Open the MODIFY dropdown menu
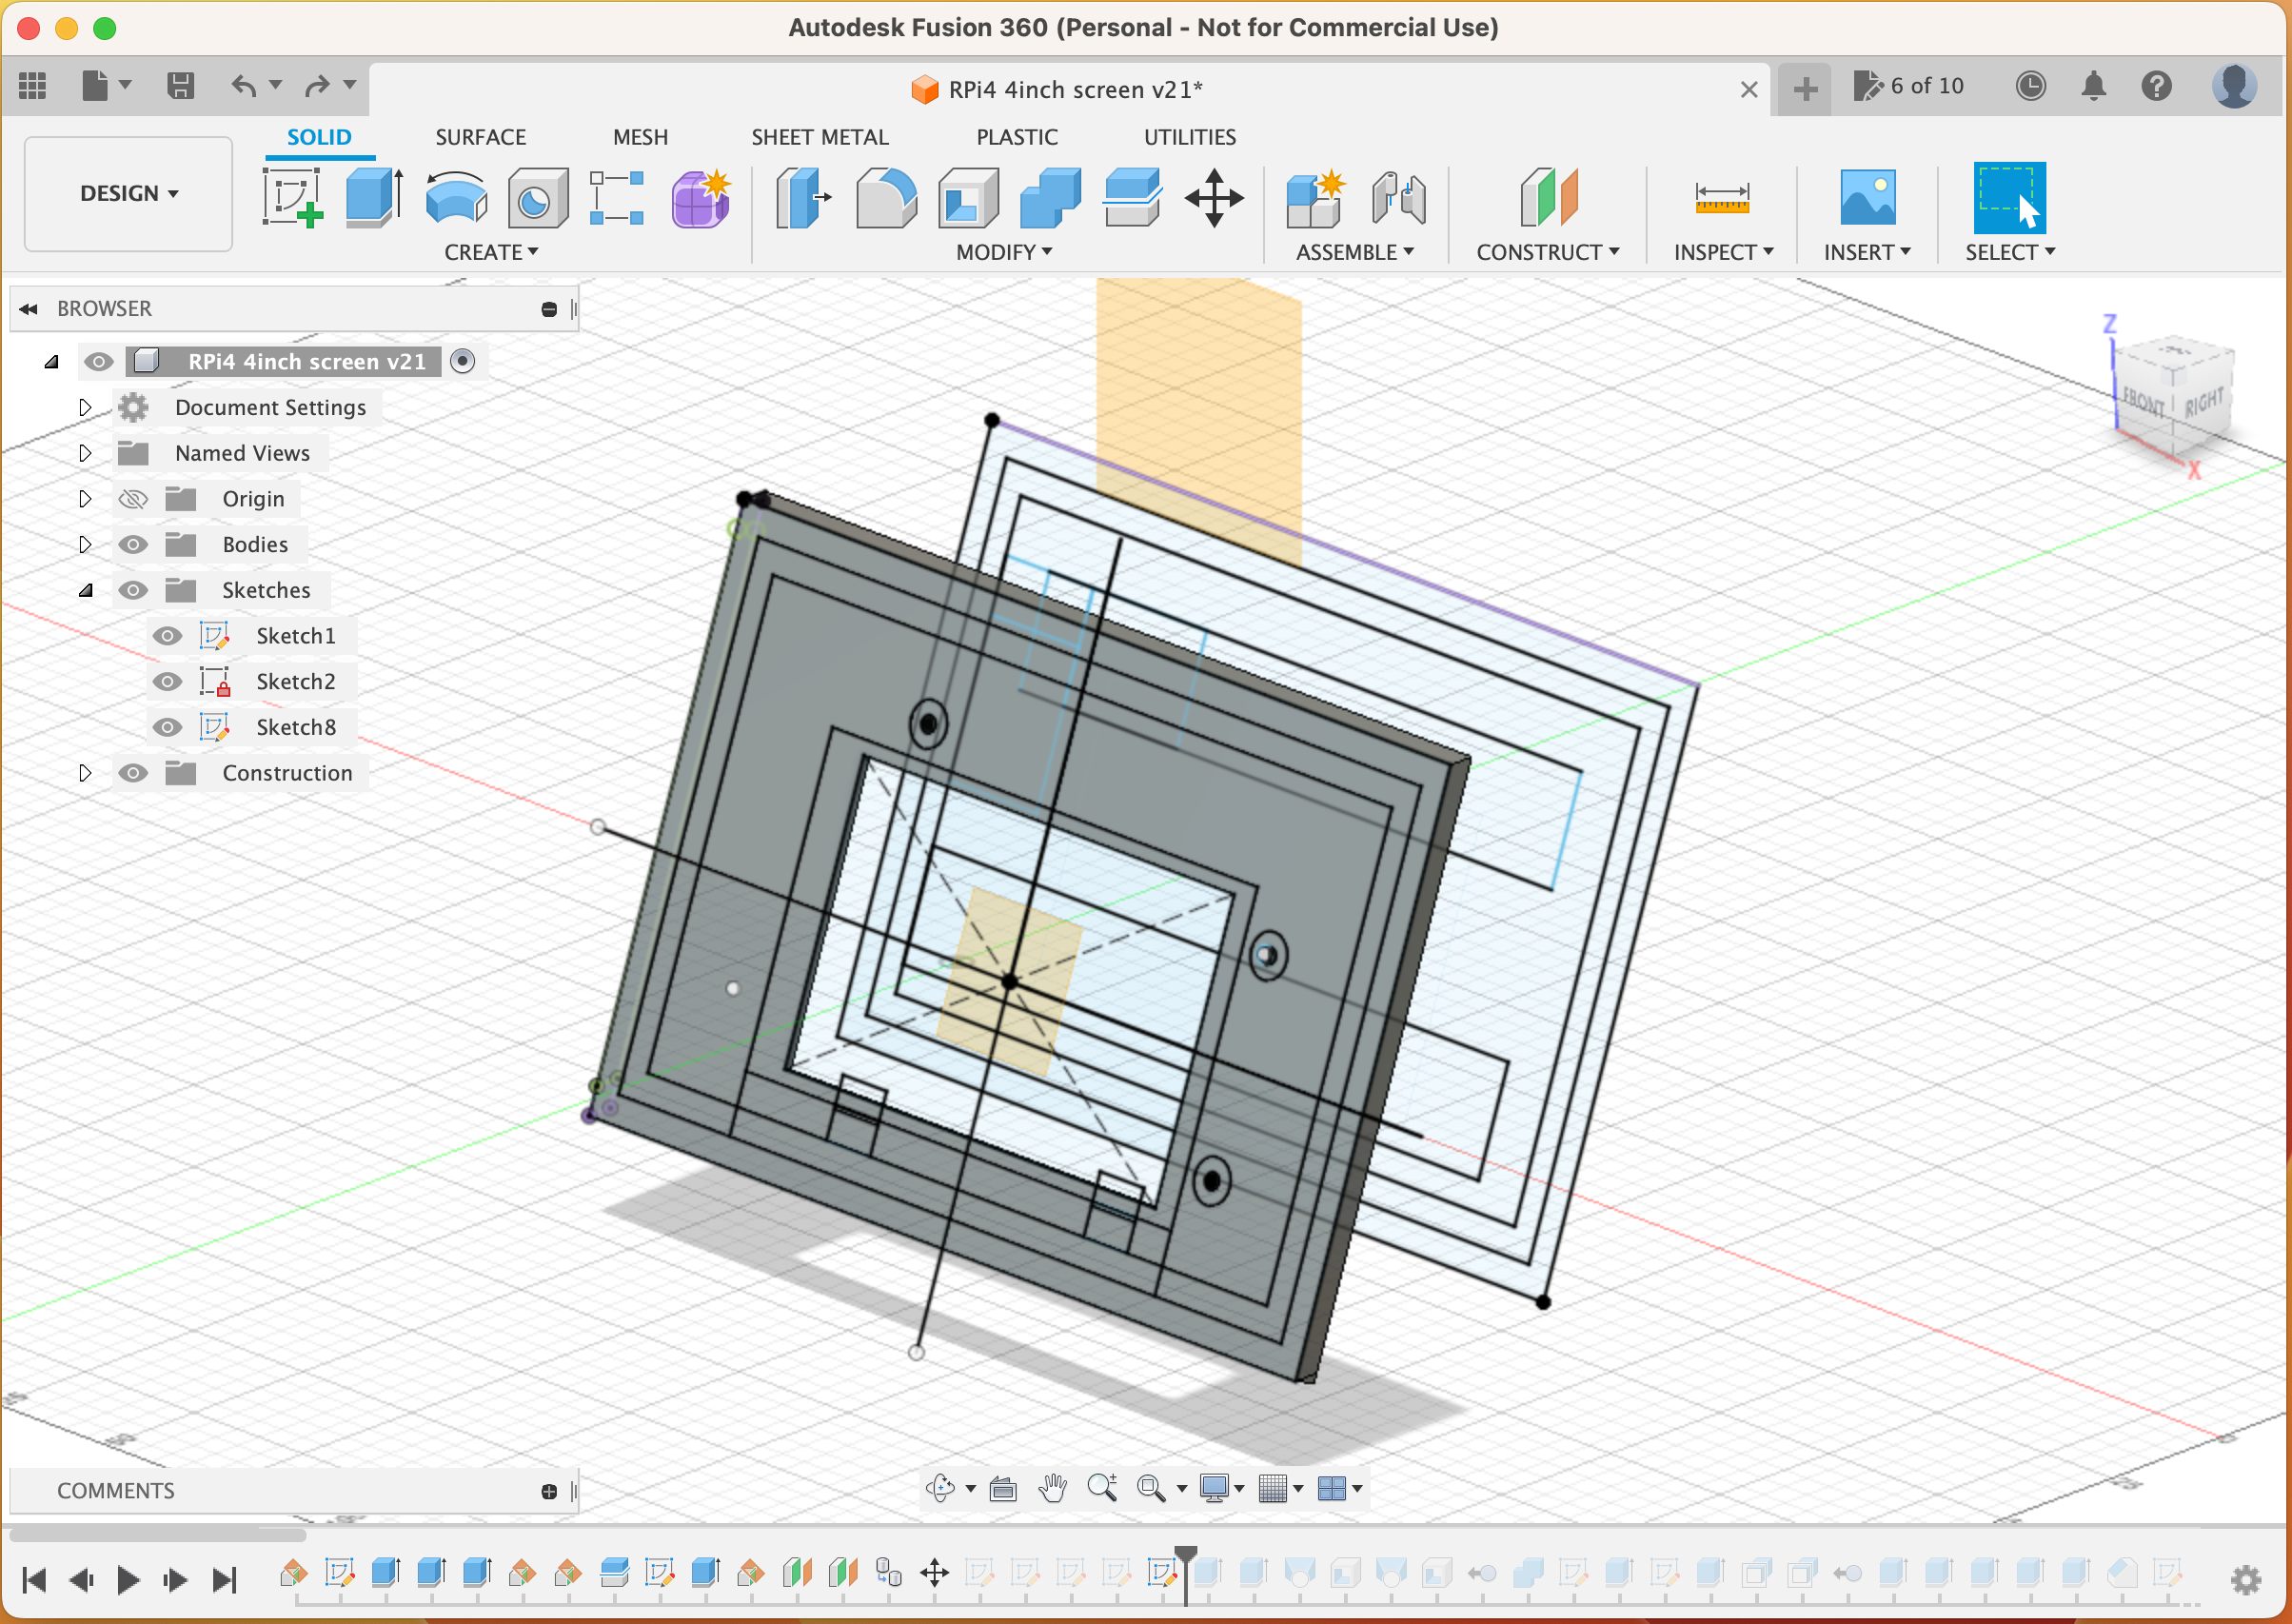This screenshot has height=1624, width=2292. click(1004, 252)
